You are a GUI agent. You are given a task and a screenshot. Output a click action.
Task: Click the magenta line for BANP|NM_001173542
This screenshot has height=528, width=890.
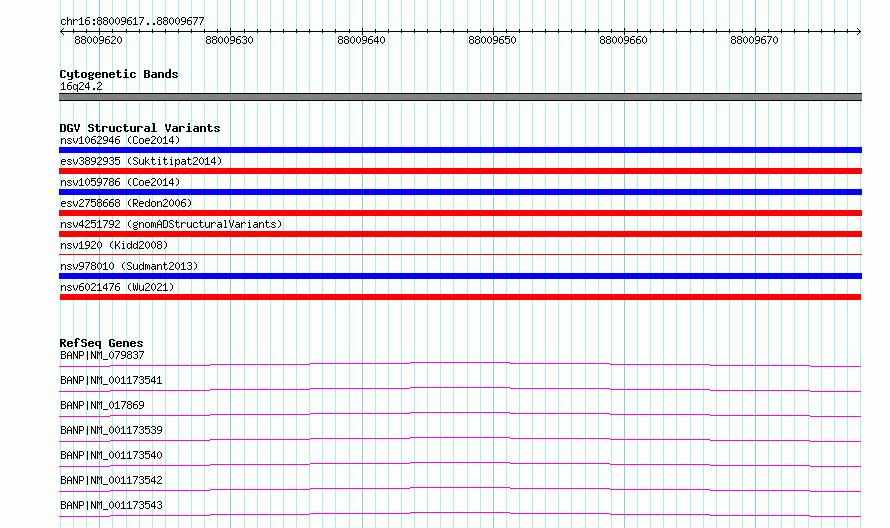460,489
